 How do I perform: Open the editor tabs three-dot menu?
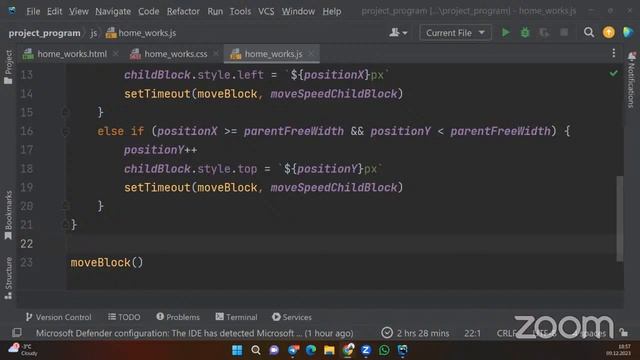[613, 53]
